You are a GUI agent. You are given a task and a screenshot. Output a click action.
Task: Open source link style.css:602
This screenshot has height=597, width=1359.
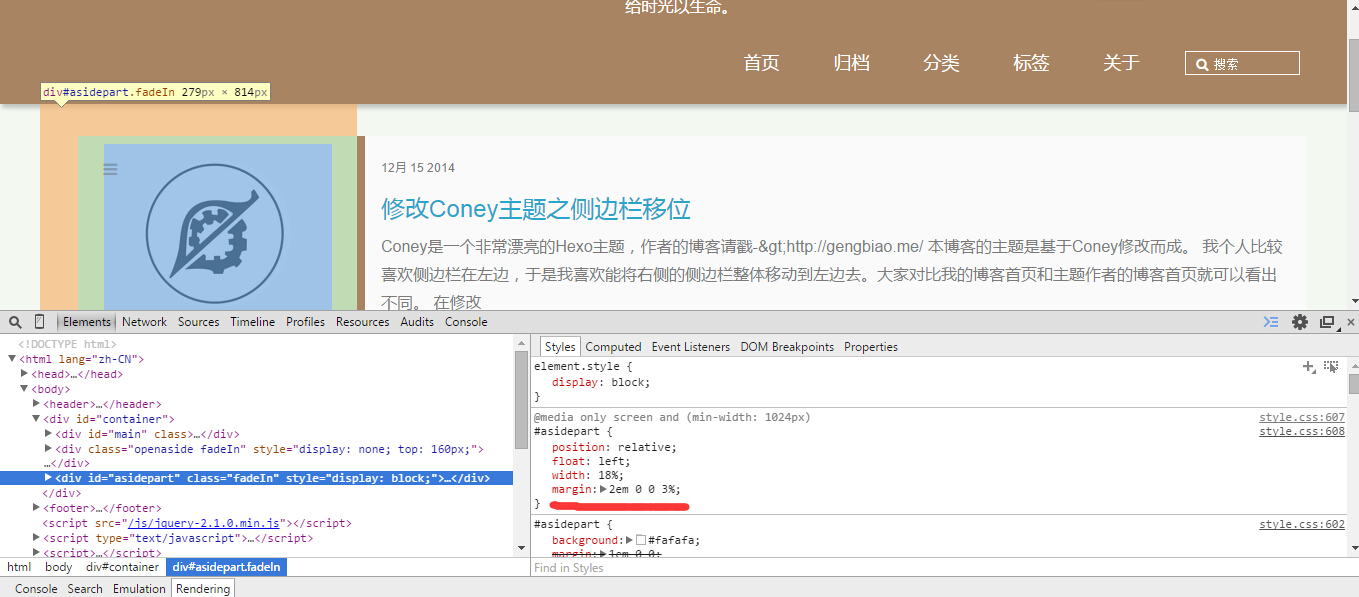[x=1302, y=524]
